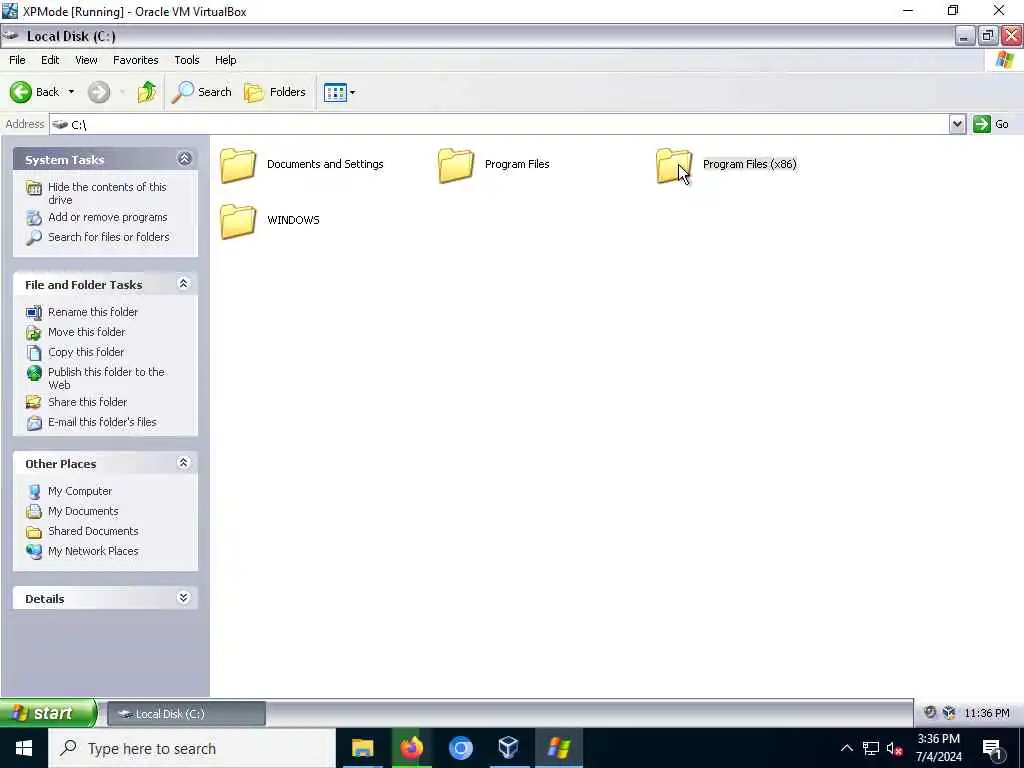Collapse the File and Folder Tasks panel
Image resolution: width=1024 pixels, height=768 pixels.
tap(184, 283)
